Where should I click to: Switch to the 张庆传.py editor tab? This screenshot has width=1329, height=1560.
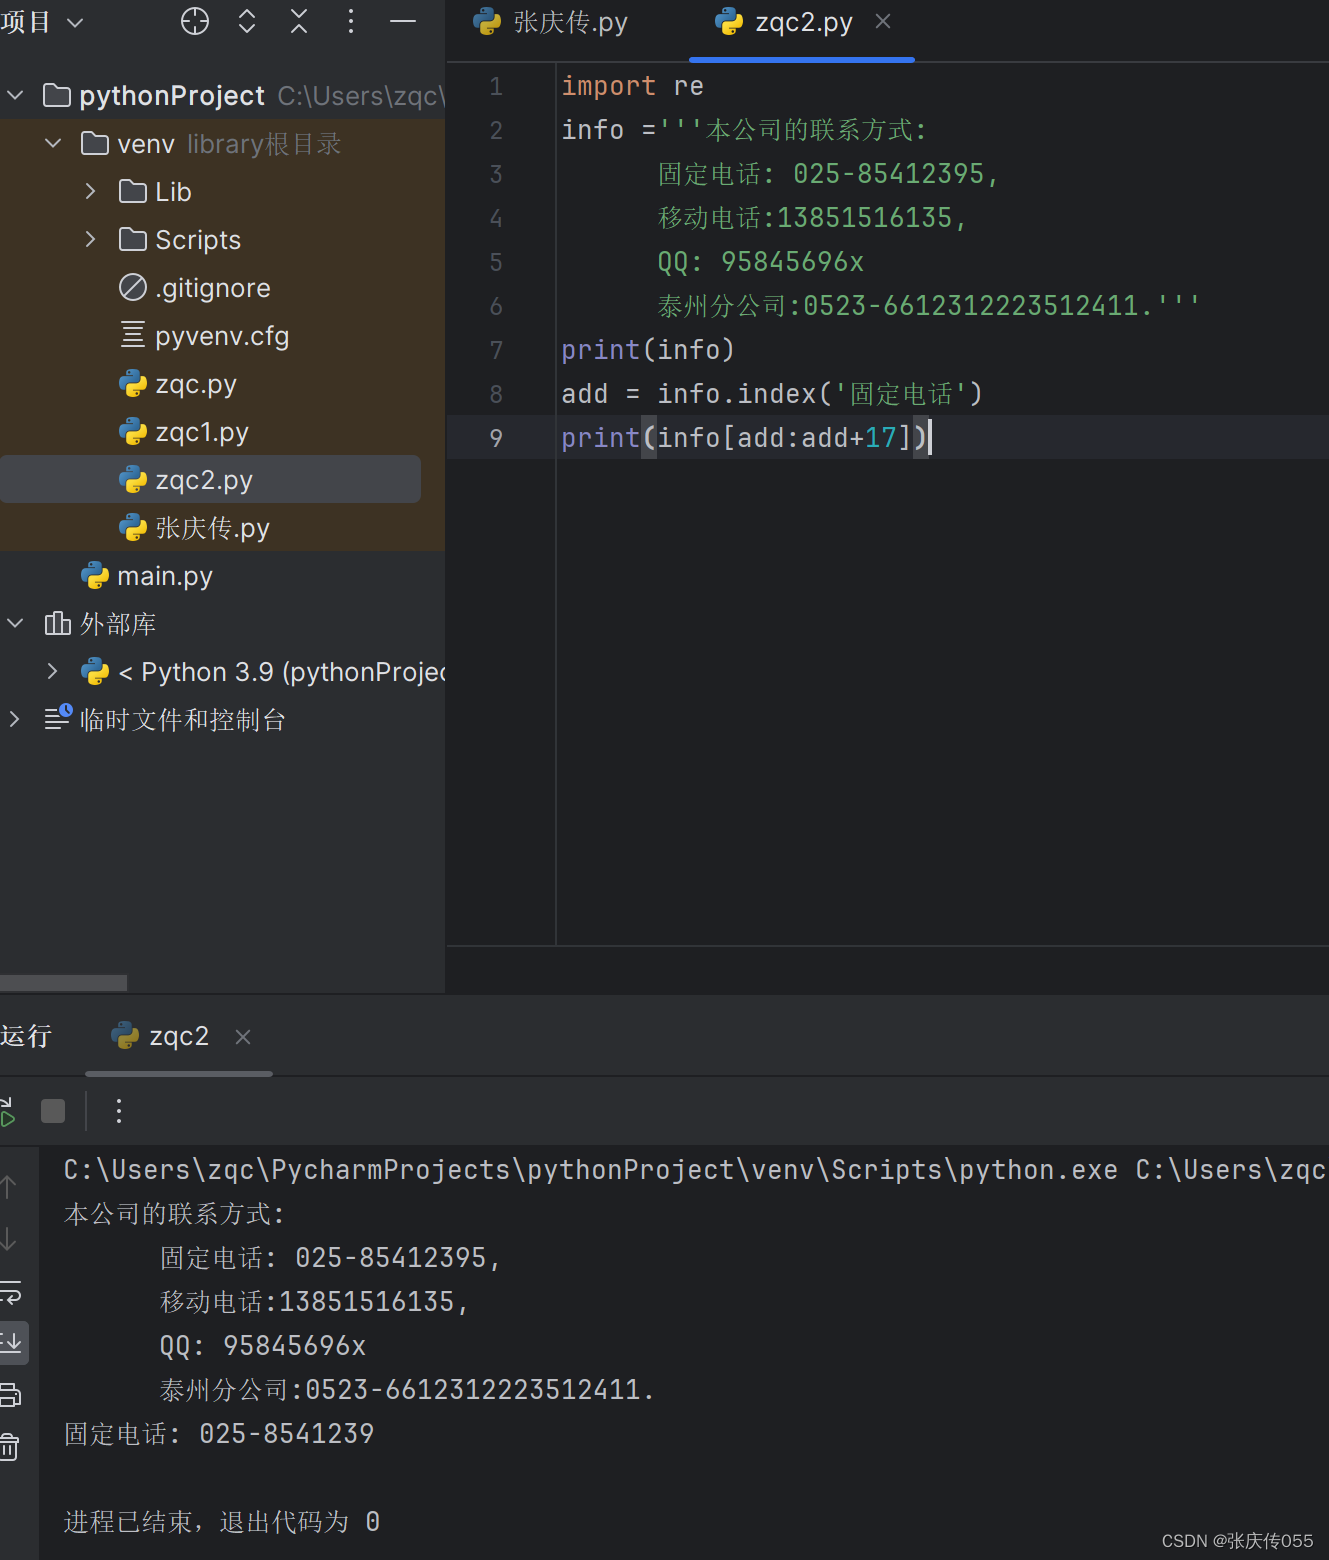[x=566, y=22]
